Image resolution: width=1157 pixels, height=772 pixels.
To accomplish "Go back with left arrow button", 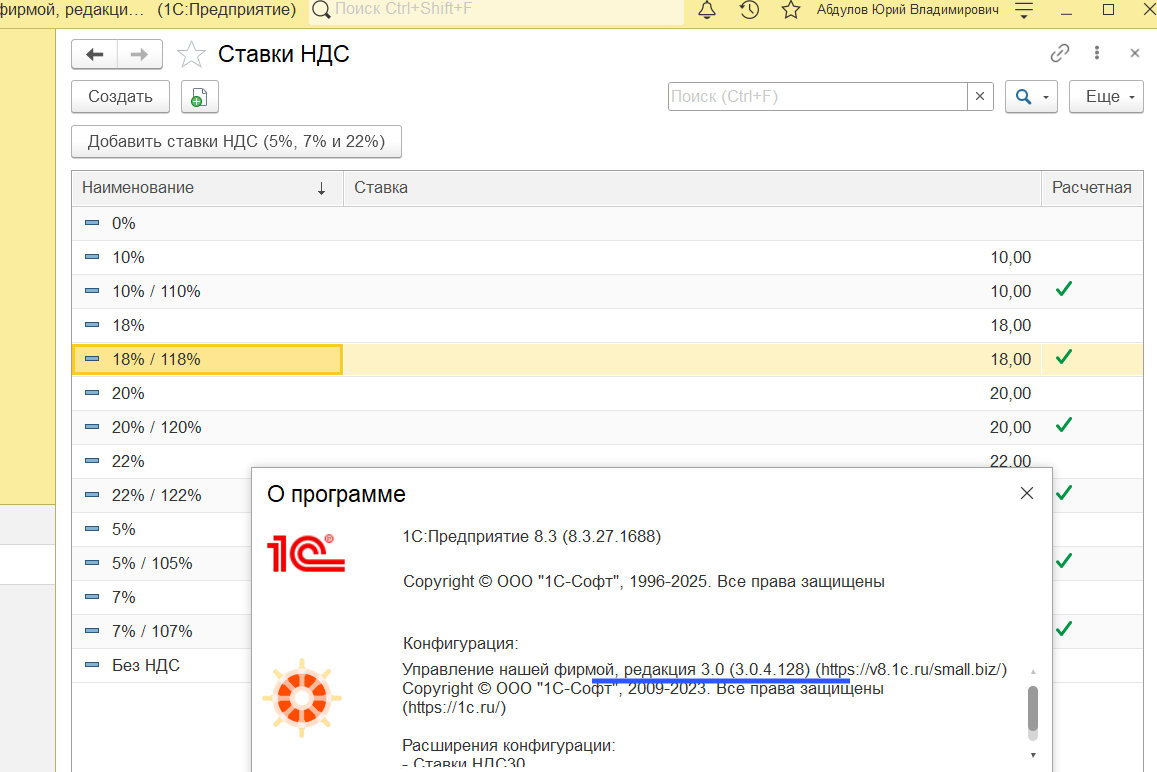I will 94,54.
